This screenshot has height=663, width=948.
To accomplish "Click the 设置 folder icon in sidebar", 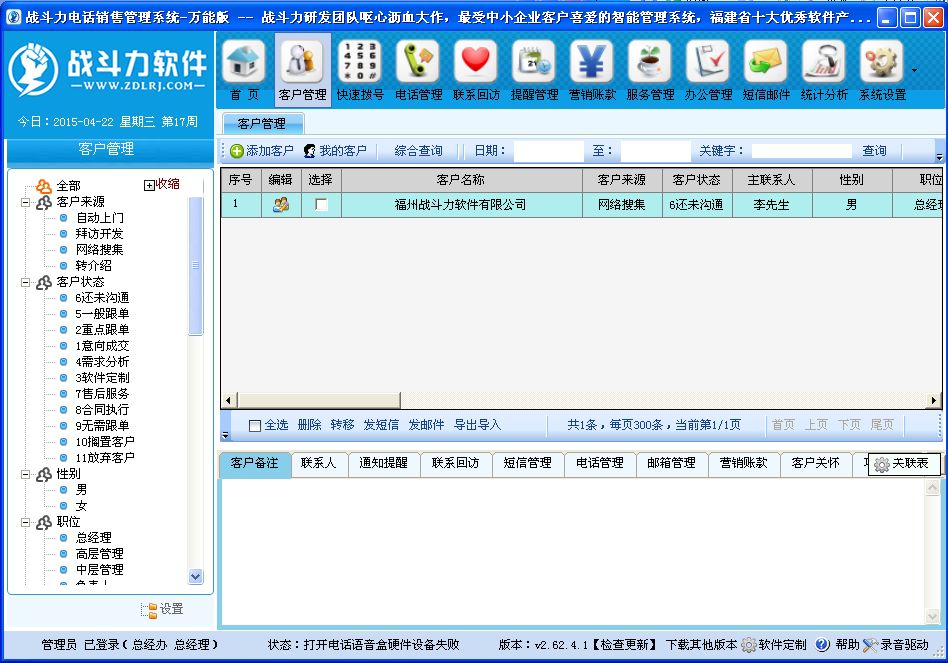I will tap(149, 610).
